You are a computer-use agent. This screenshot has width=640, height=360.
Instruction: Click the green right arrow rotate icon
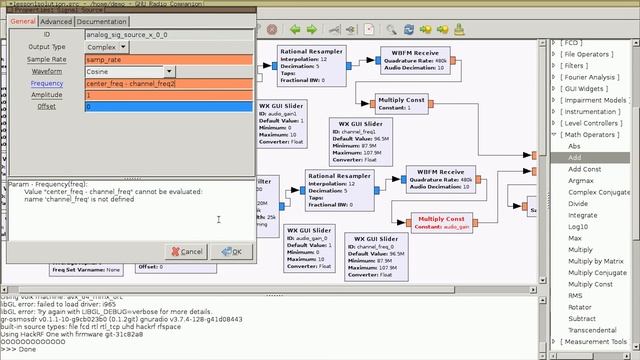[x=312, y=29]
